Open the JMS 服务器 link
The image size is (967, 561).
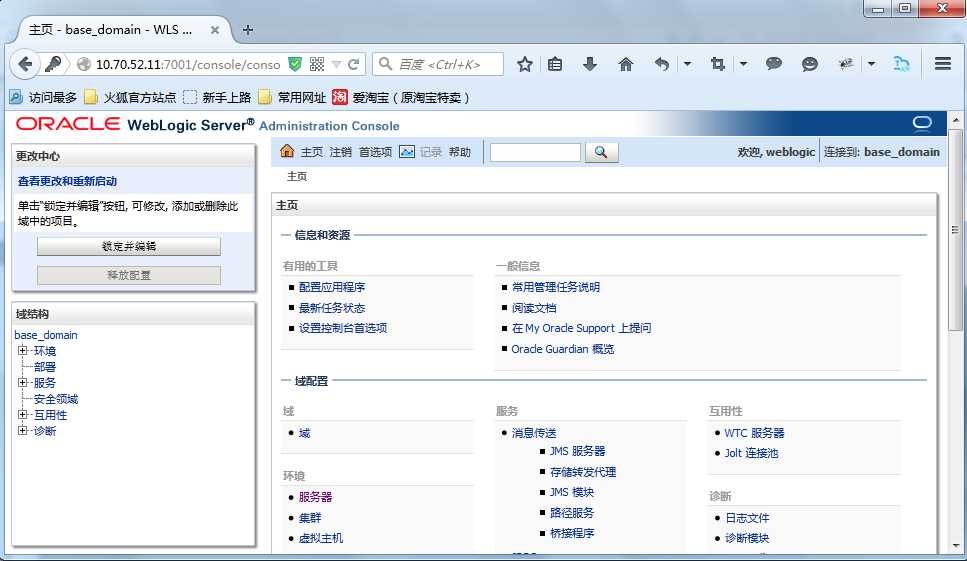(x=577, y=451)
